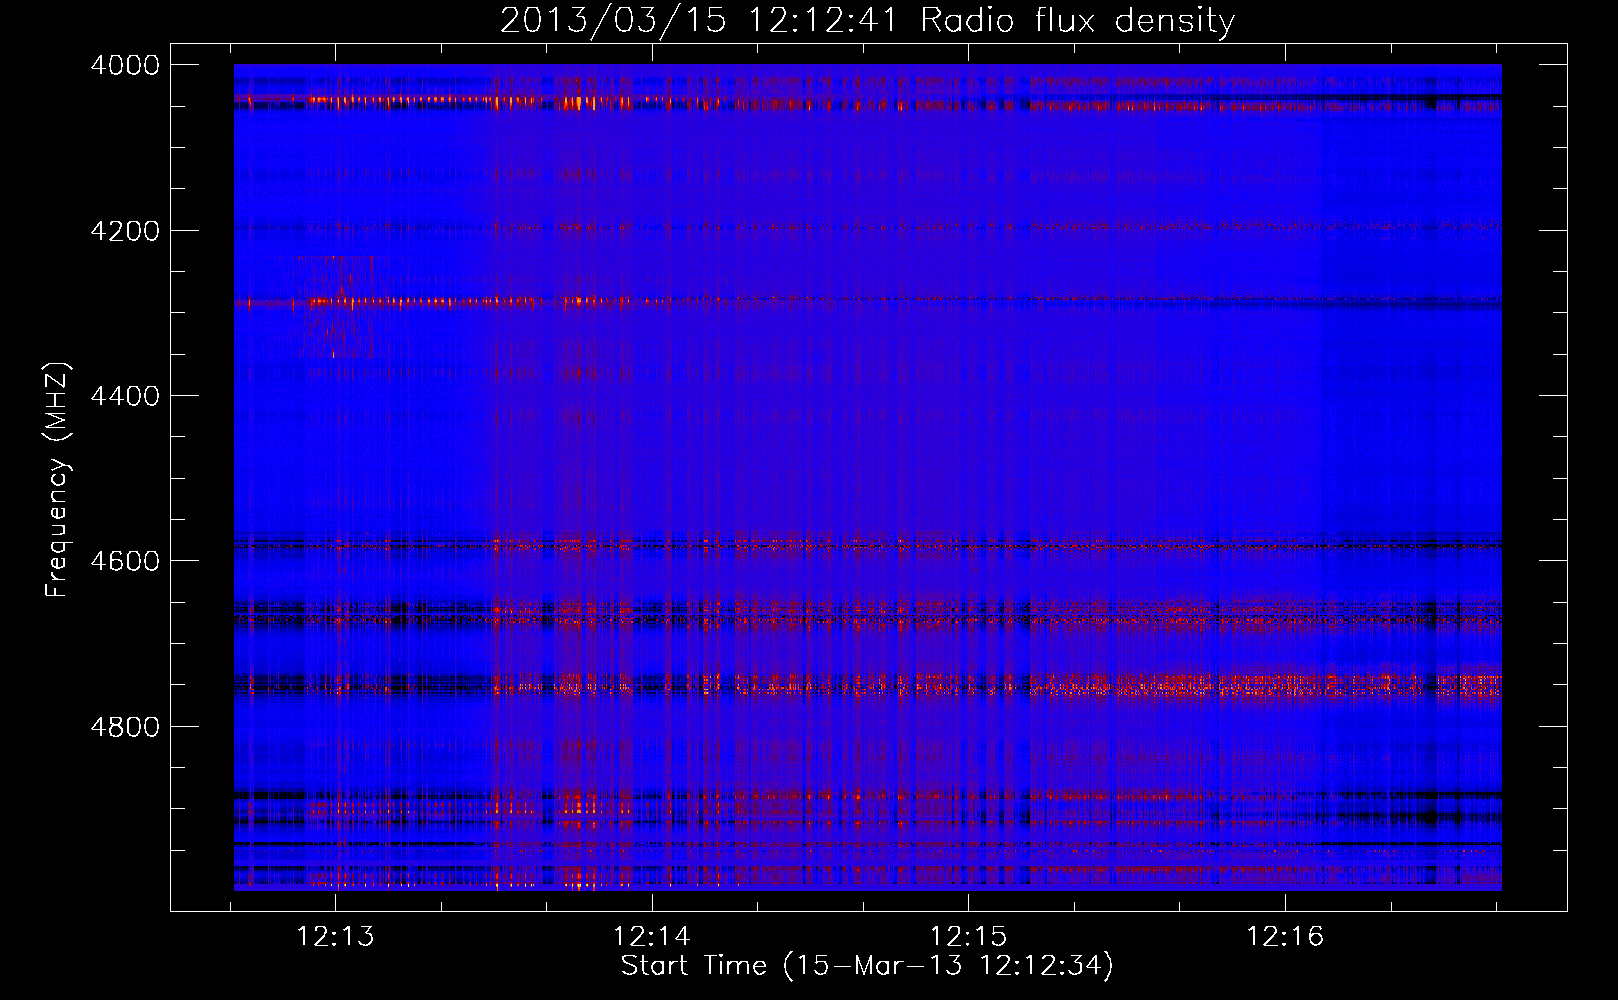Click the 12:14 time axis label
Image resolution: width=1618 pixels, height=1000 pixels.
[x=652, y=937]
